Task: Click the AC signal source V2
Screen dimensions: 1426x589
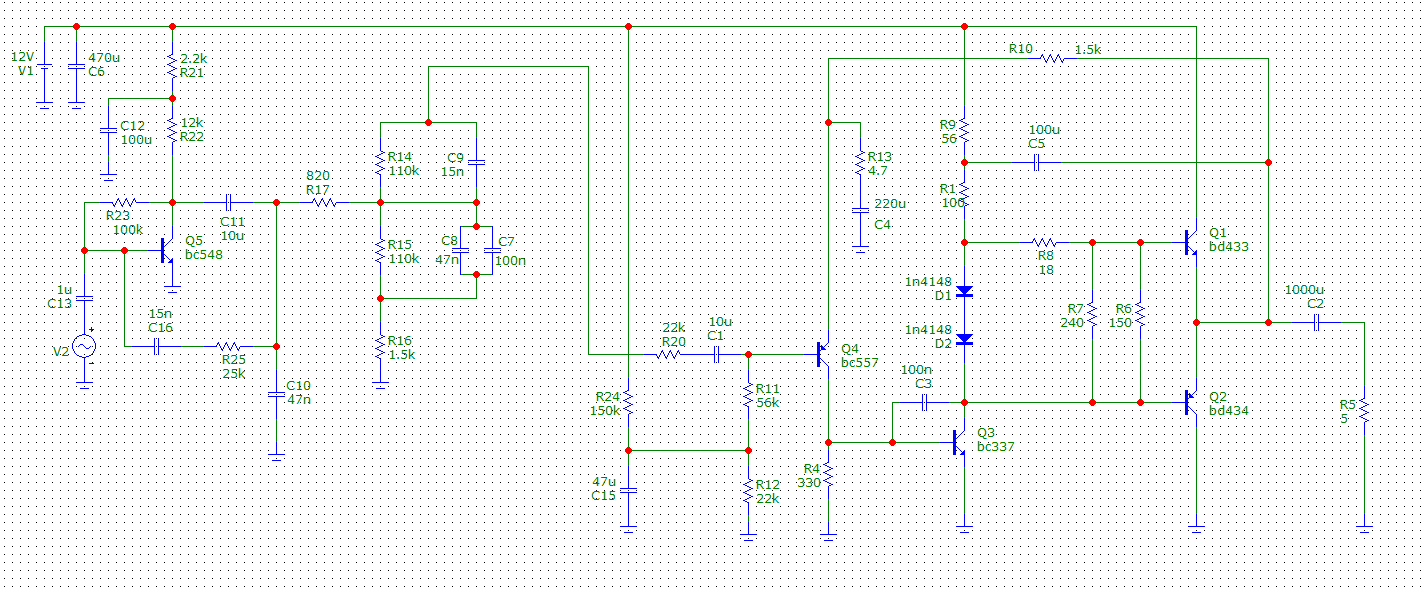Action: pyautogui.click(x=84, y=347)
